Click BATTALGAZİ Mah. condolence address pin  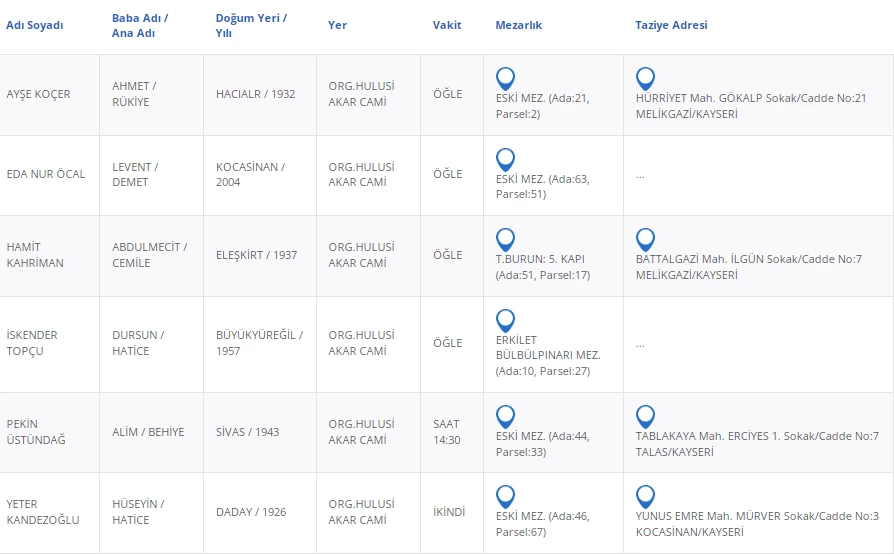point(646,239)
